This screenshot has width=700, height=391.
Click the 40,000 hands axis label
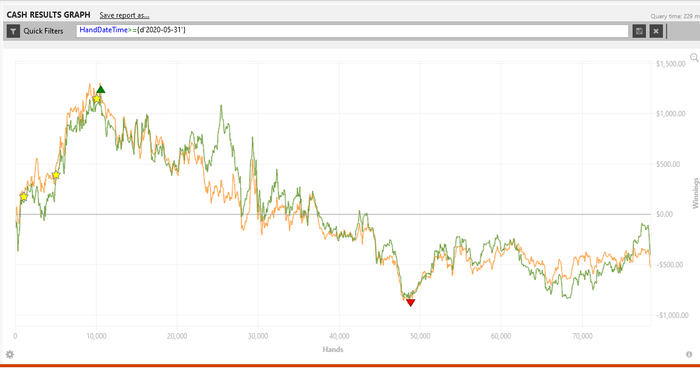click(339, 336)
